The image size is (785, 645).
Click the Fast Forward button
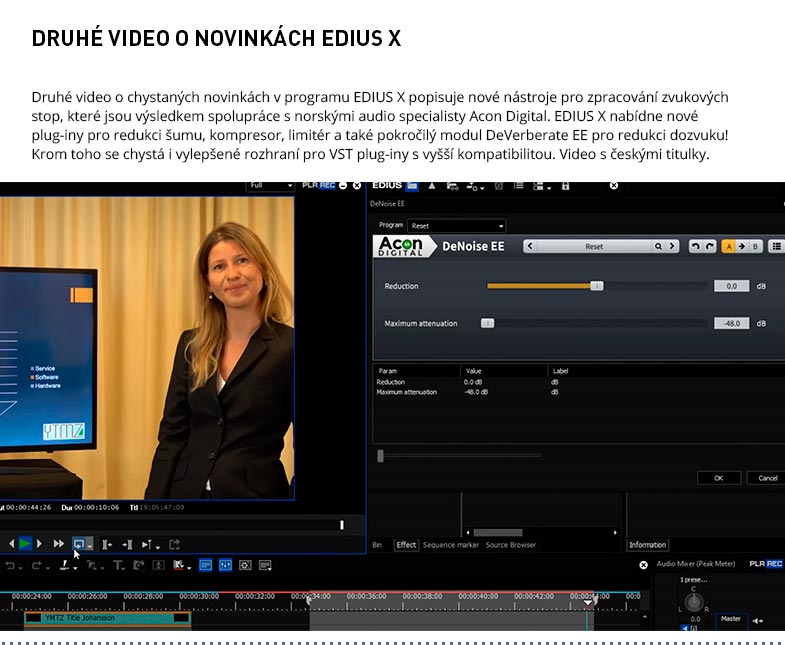click(x=59, y=544)
